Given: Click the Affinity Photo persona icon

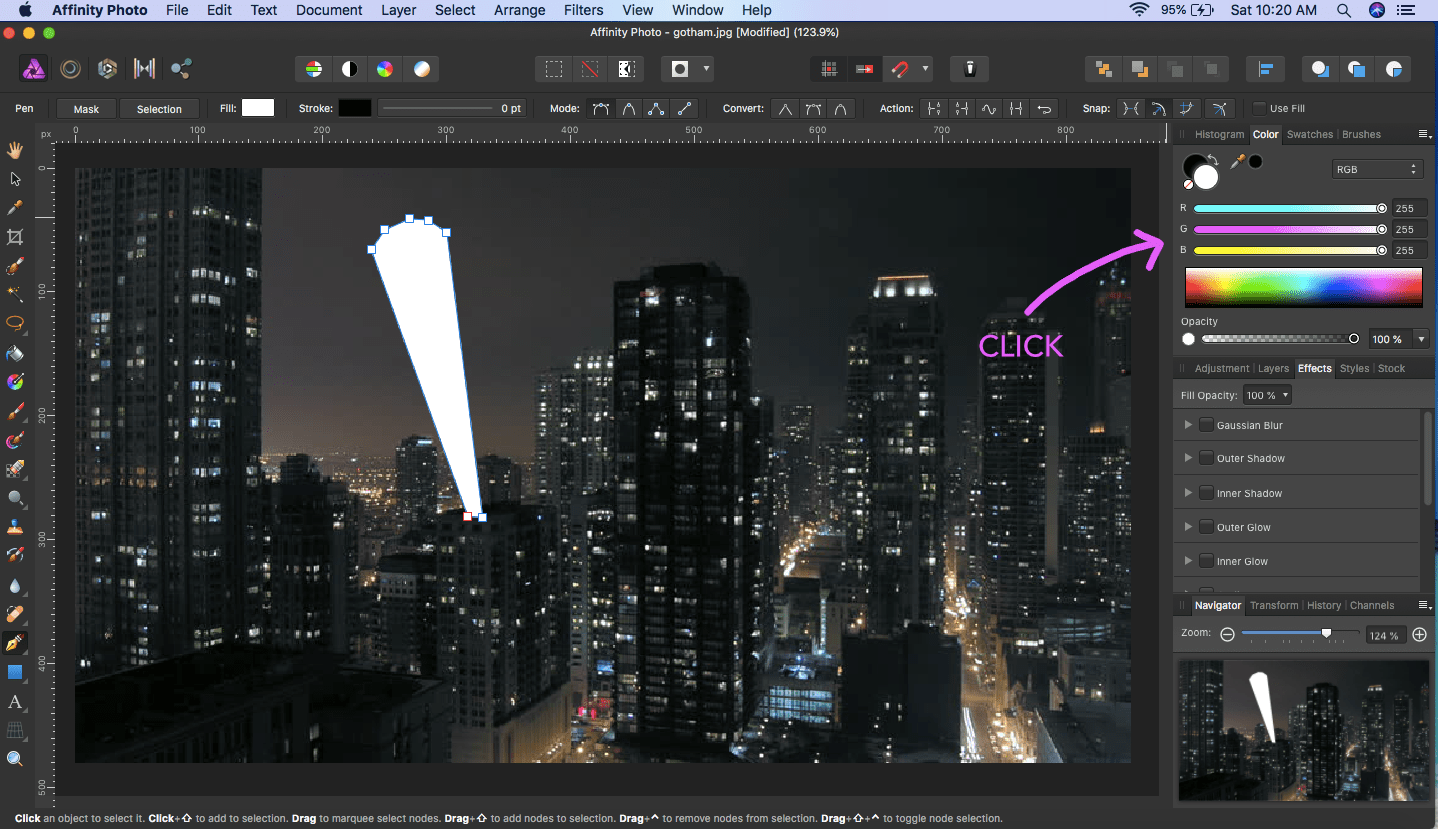Looking at the screenshot, I should [34, 69].
